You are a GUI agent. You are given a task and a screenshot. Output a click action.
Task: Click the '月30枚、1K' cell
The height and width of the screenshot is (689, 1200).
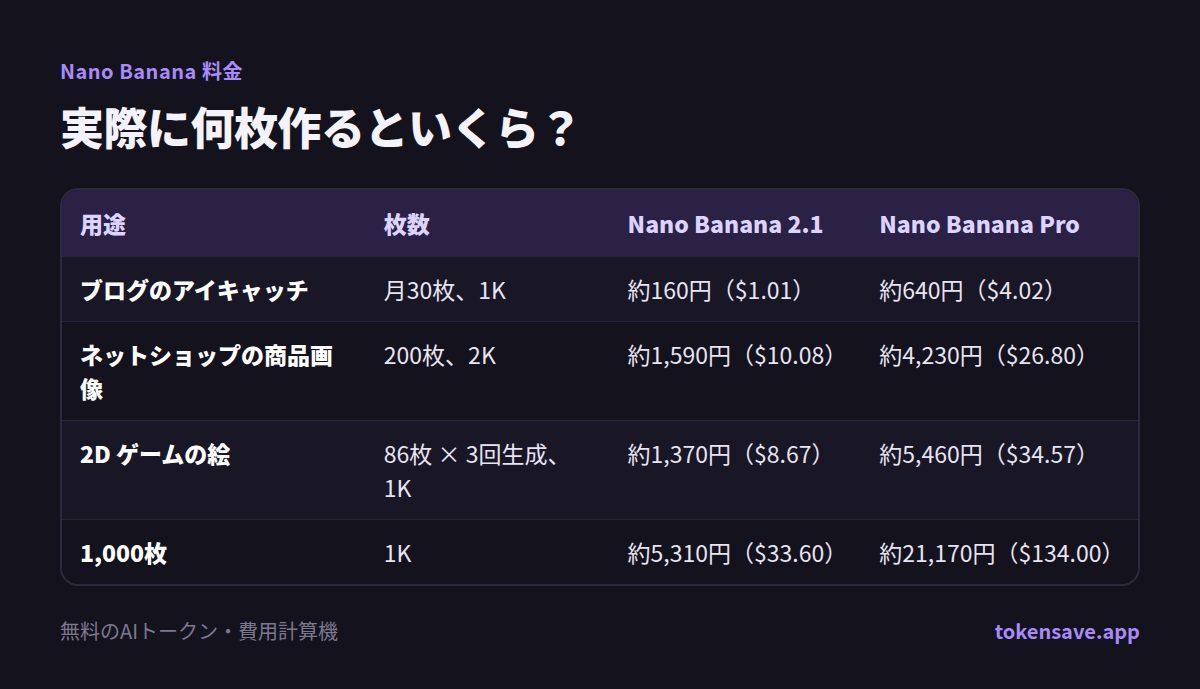coord(445,291)
